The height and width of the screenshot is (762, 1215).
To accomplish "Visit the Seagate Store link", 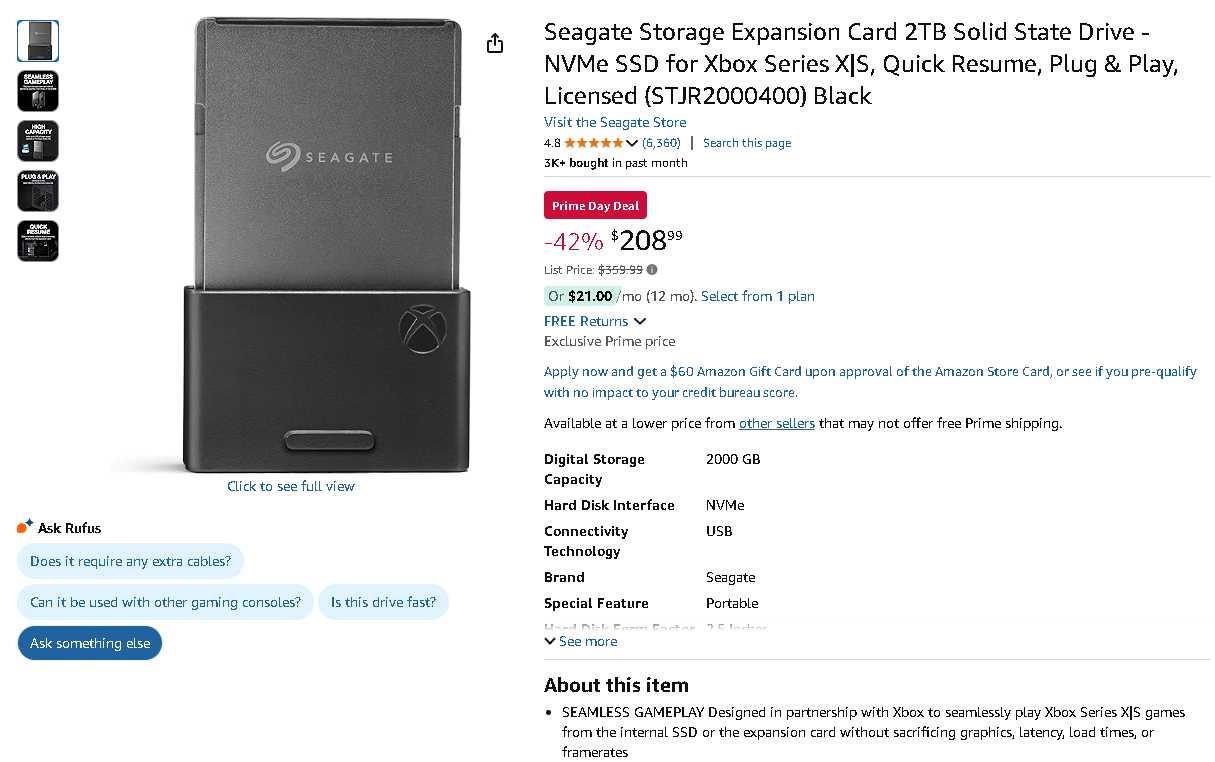I will coord(615,122).
